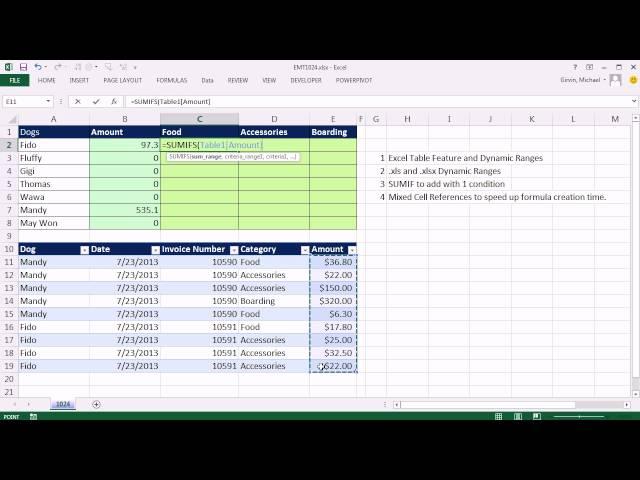
Task: Click the smiley feedback icon
Action: (633, 80)
